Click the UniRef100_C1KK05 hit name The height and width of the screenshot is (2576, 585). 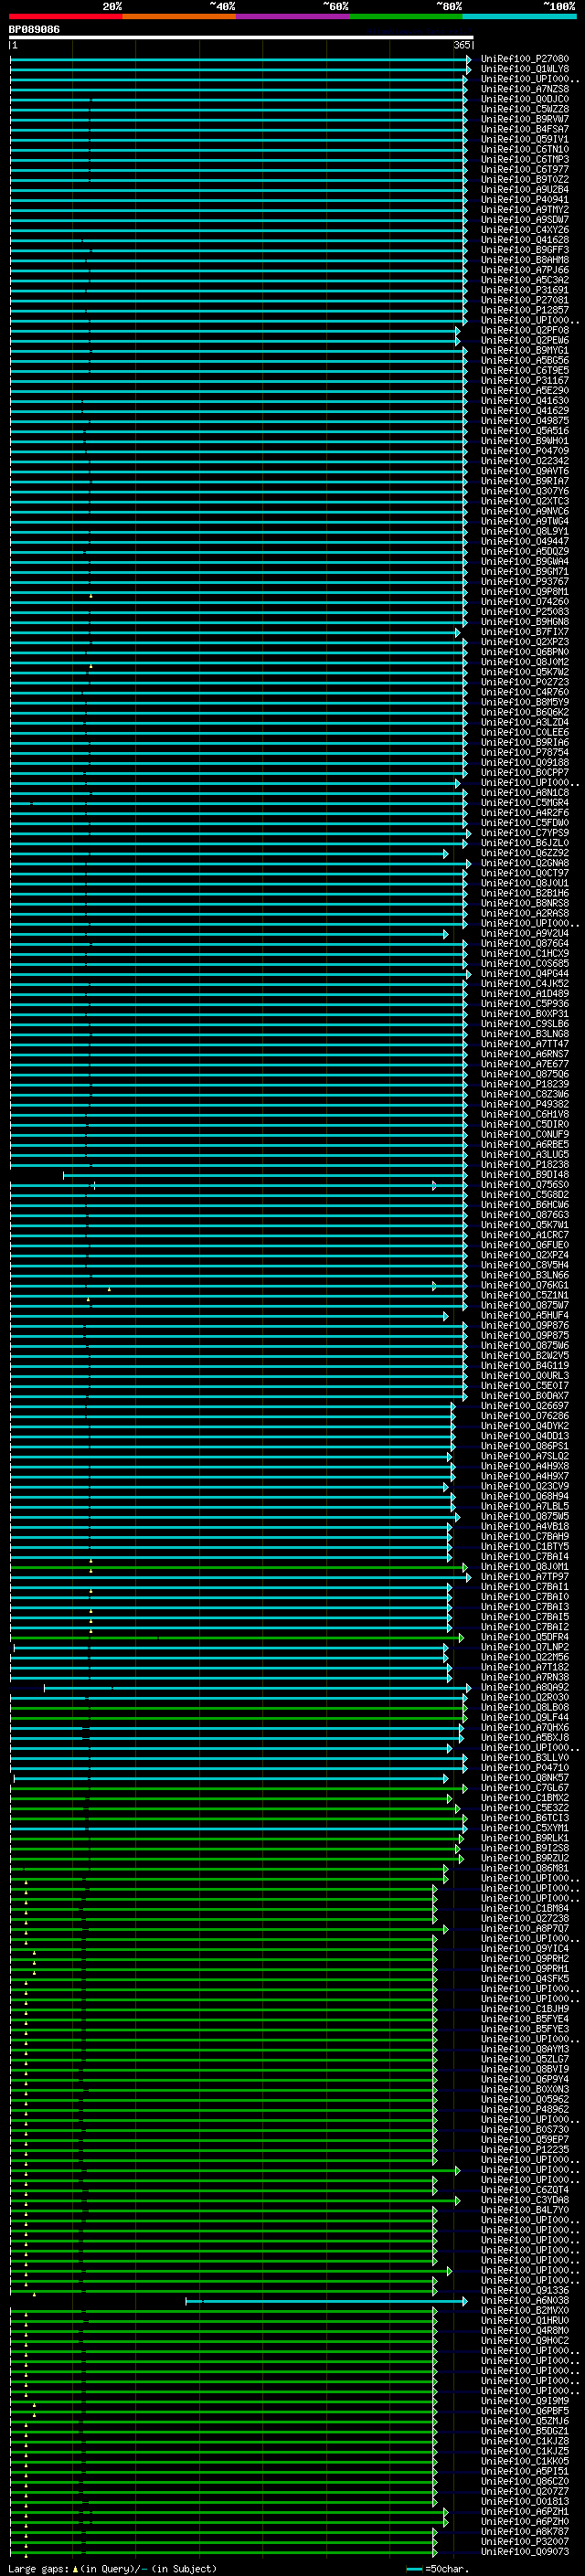525,2462
